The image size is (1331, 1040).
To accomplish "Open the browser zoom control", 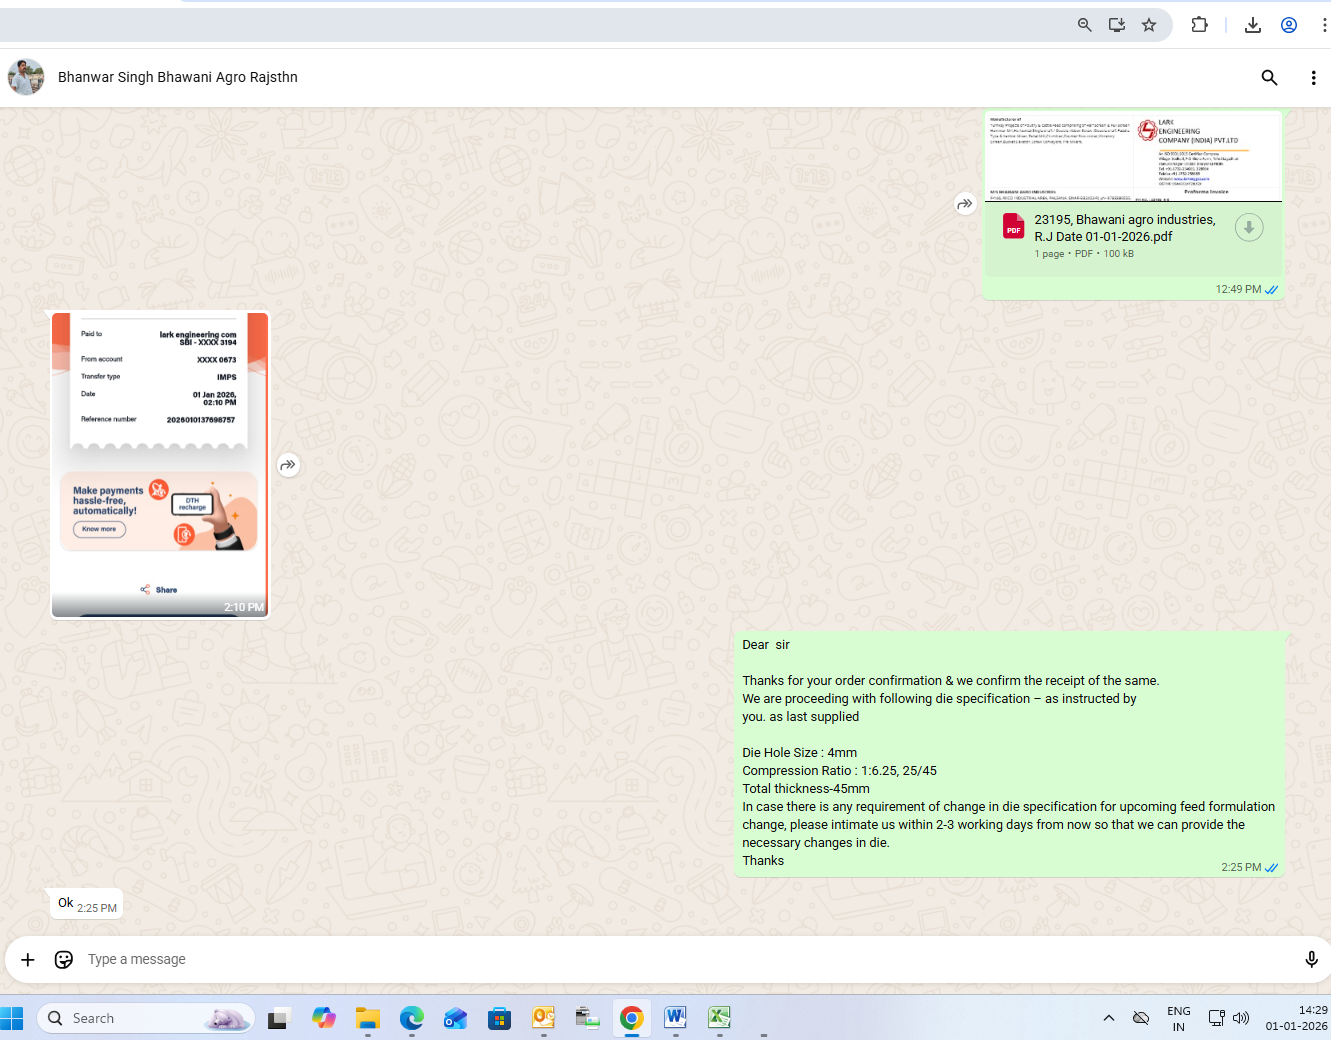I will point(1084,25).
